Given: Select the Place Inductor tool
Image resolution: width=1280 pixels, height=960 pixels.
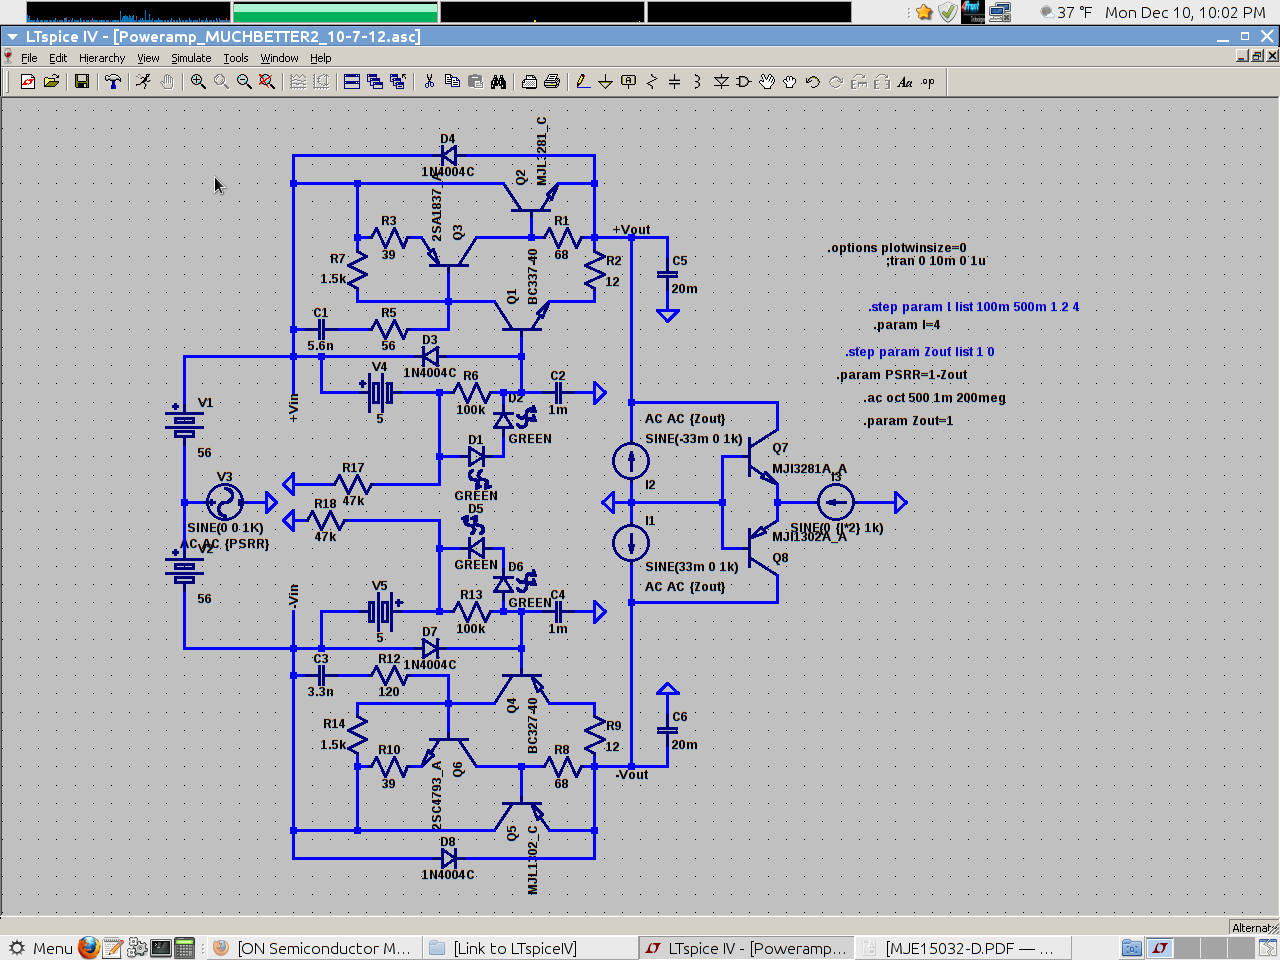Looking at the screenshot, I should tap(697, 82).
